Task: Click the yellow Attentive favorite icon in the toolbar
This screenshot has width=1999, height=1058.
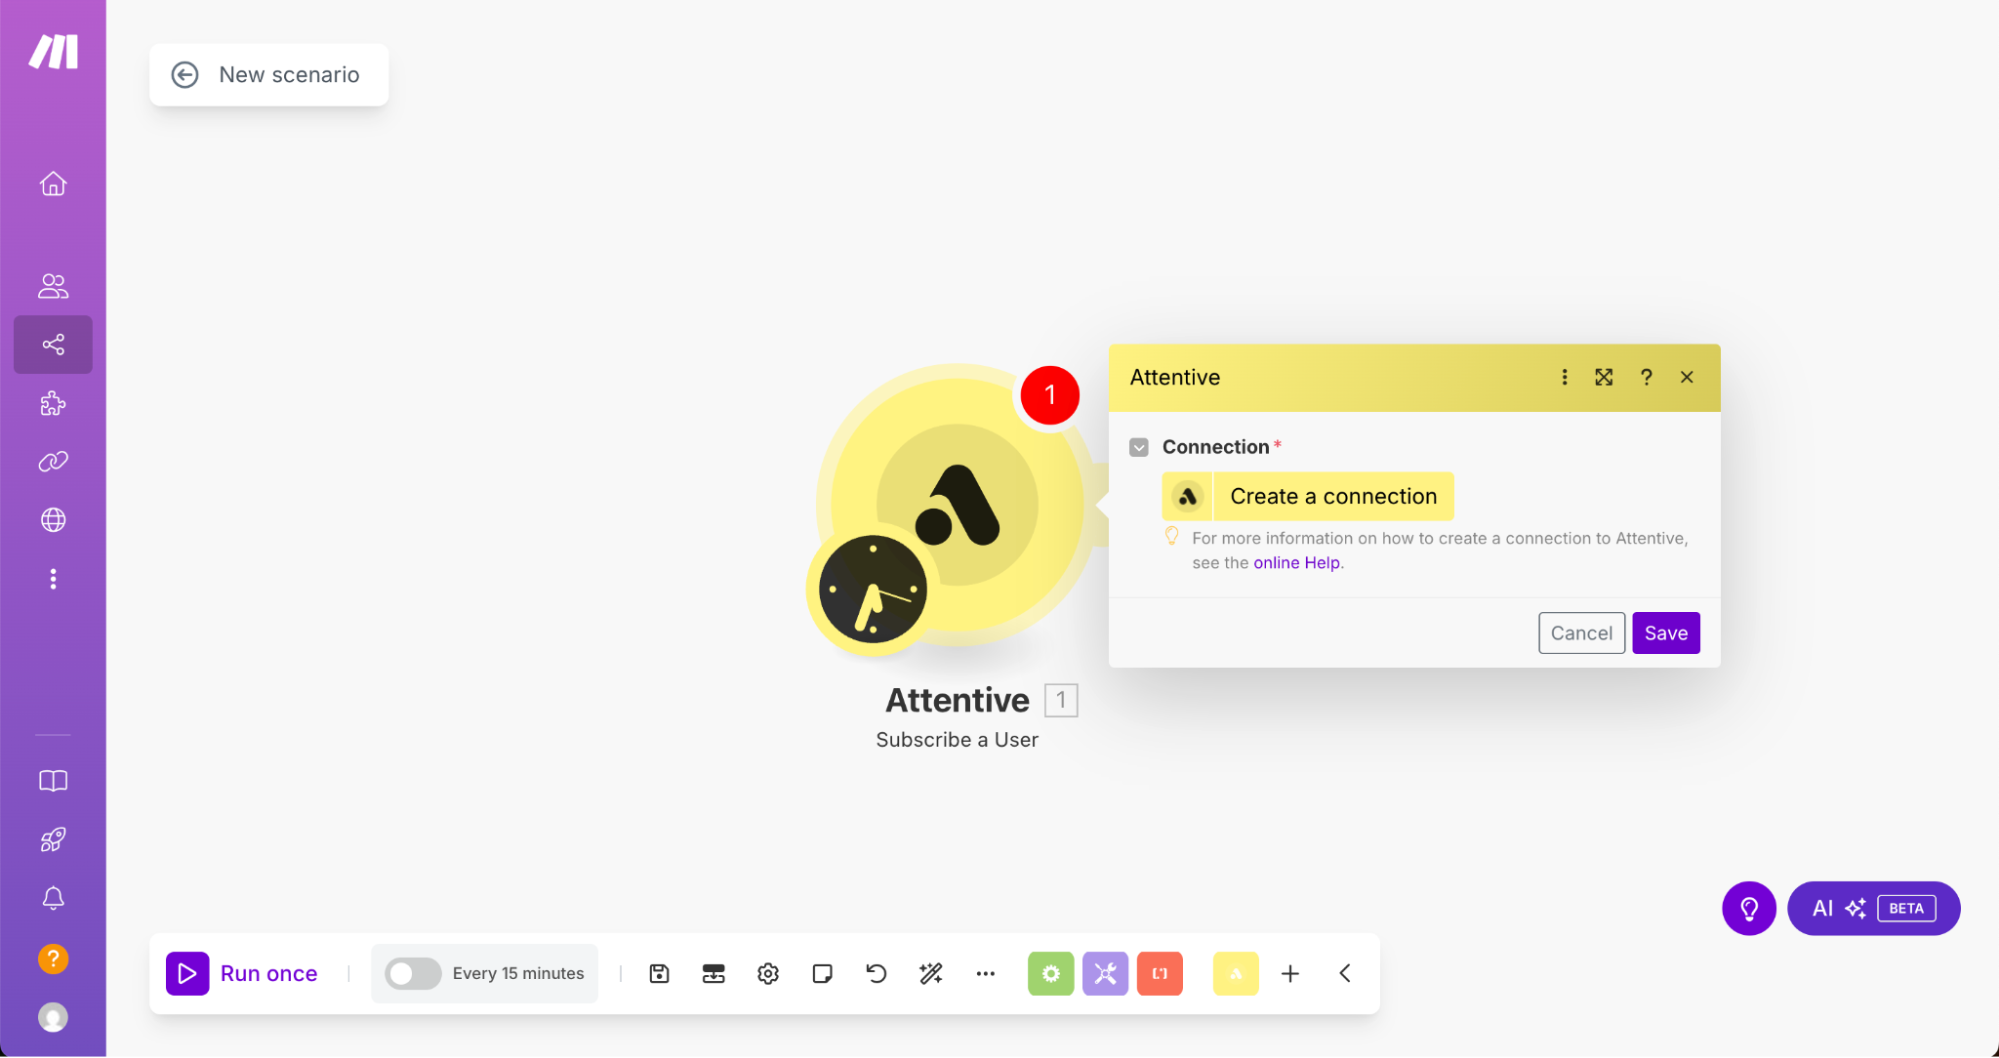Action: (1236, 974)
